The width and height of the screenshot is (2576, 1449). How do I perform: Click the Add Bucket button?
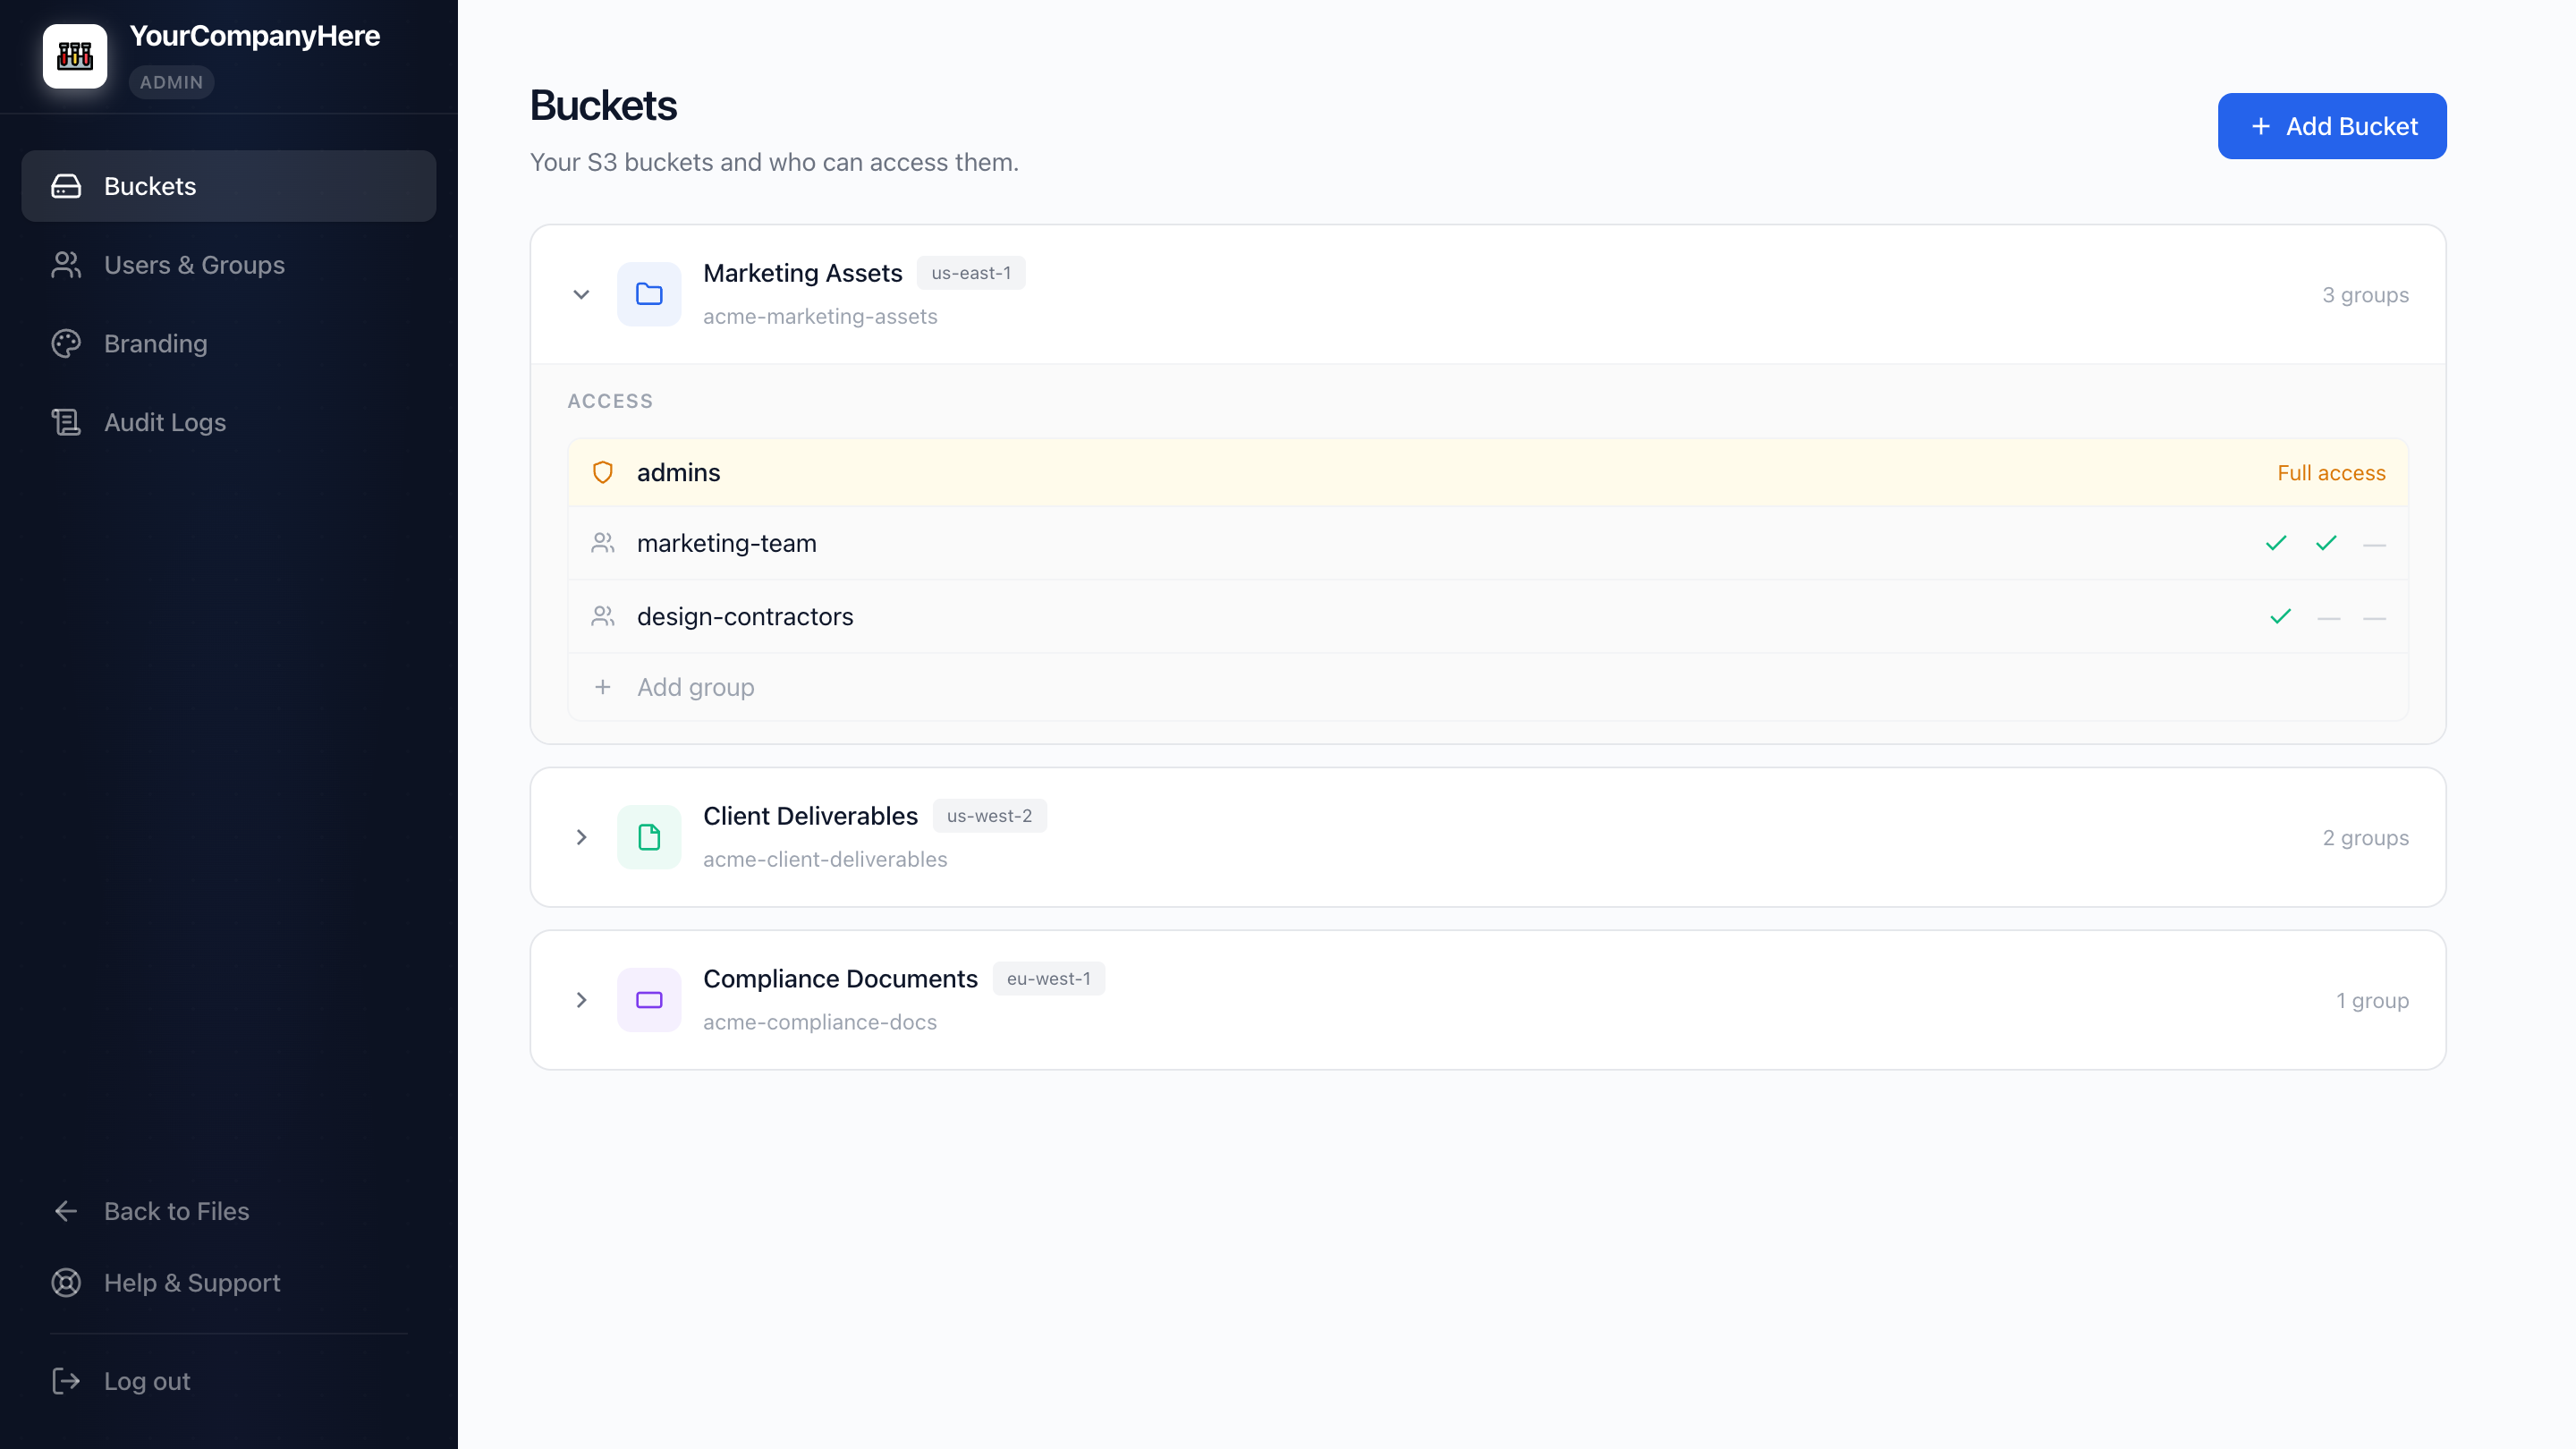(2331, 126)
